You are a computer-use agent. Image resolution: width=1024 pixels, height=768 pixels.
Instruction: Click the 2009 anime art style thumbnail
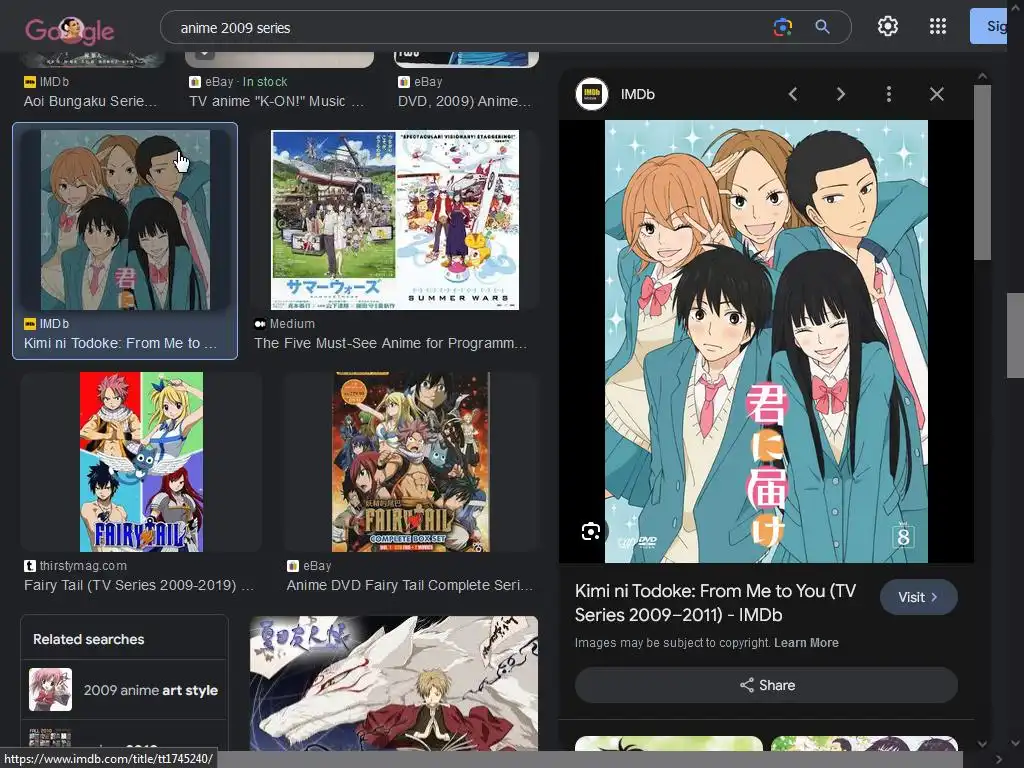[50, 690]
